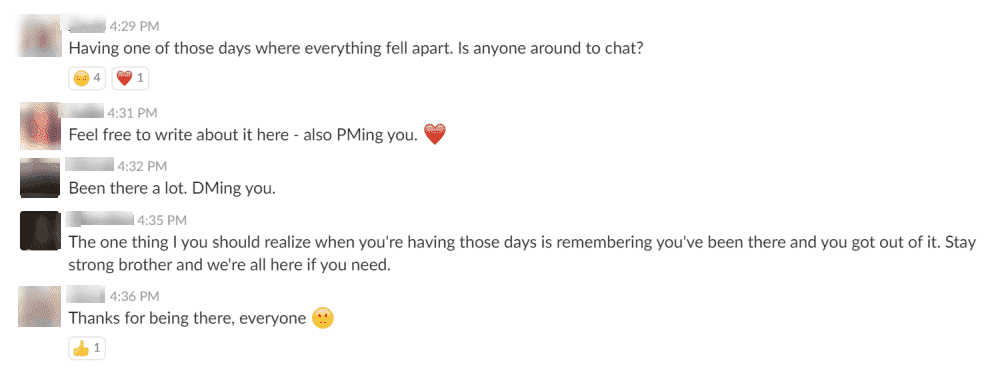Open the avatar beside the 4:36 PM message
The width and height of the screenshot is (996, 375).
[39, 306]
